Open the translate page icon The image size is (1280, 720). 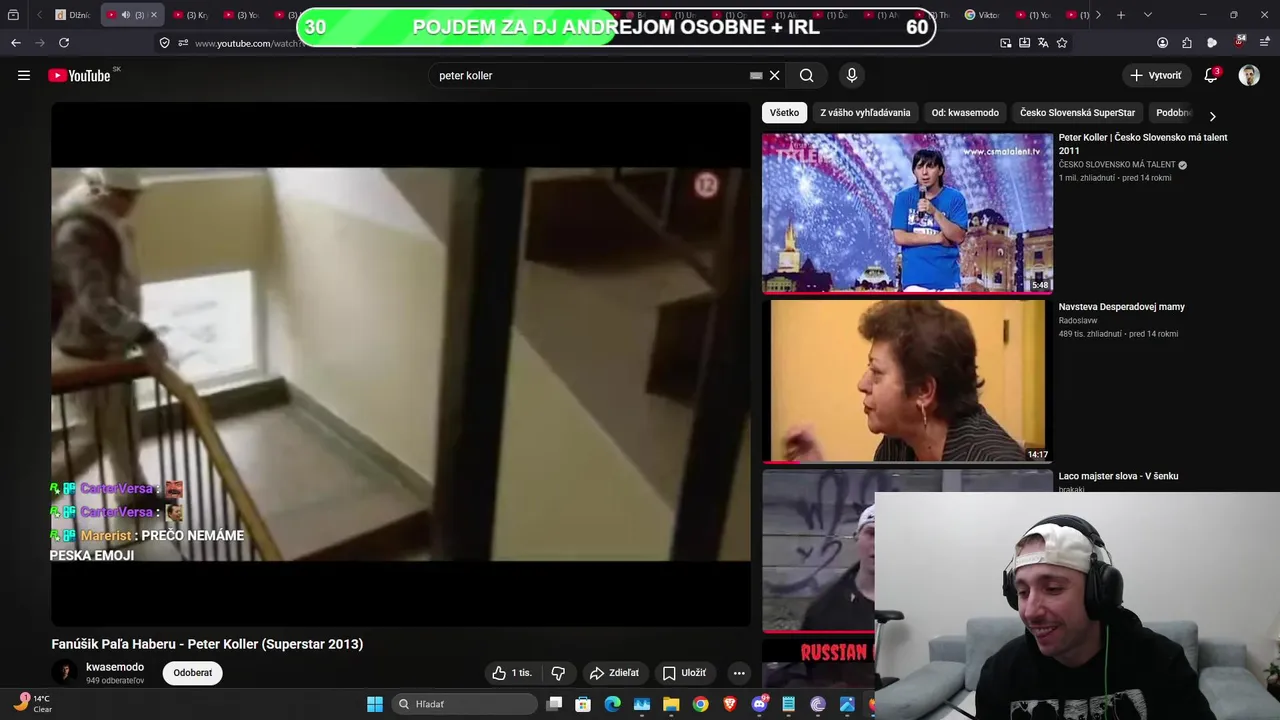click(x=1043, y=43)
